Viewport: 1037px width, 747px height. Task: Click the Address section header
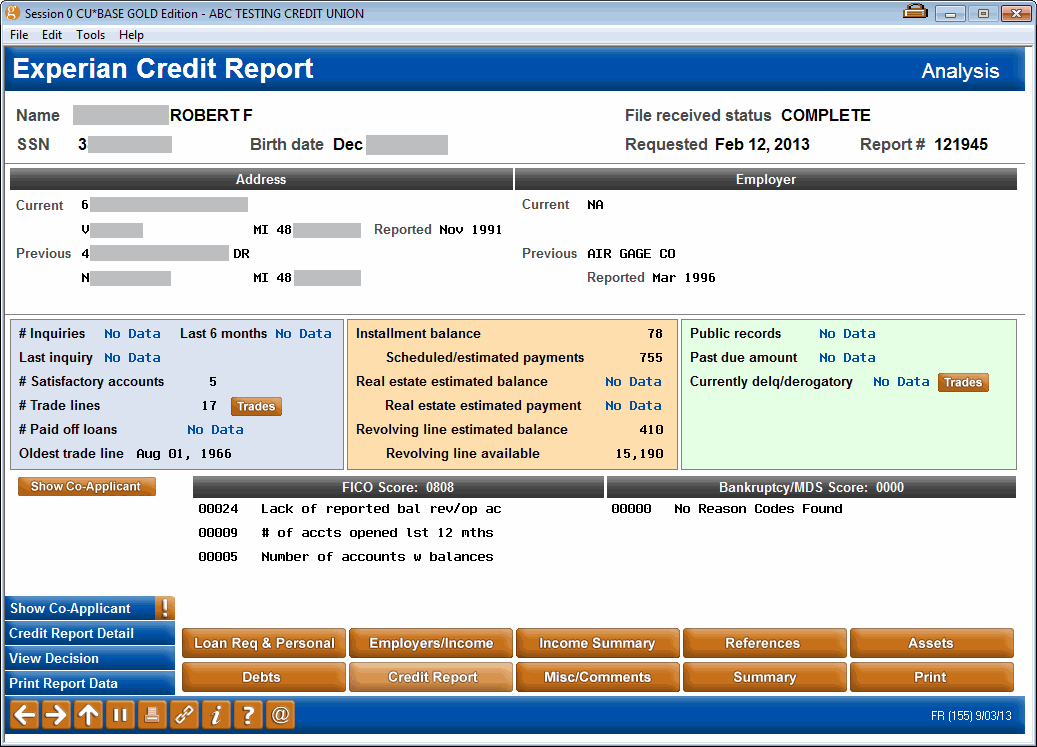261,179
